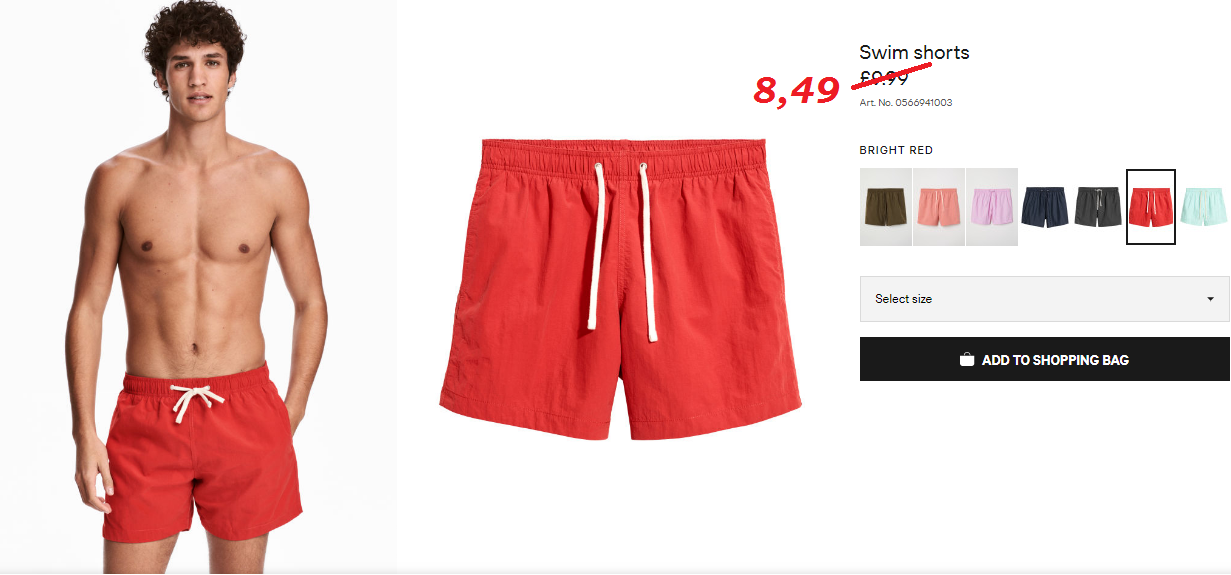1231x575 pixels.
Task: Select the navy blue shorts swatch
Action: 1045,207
